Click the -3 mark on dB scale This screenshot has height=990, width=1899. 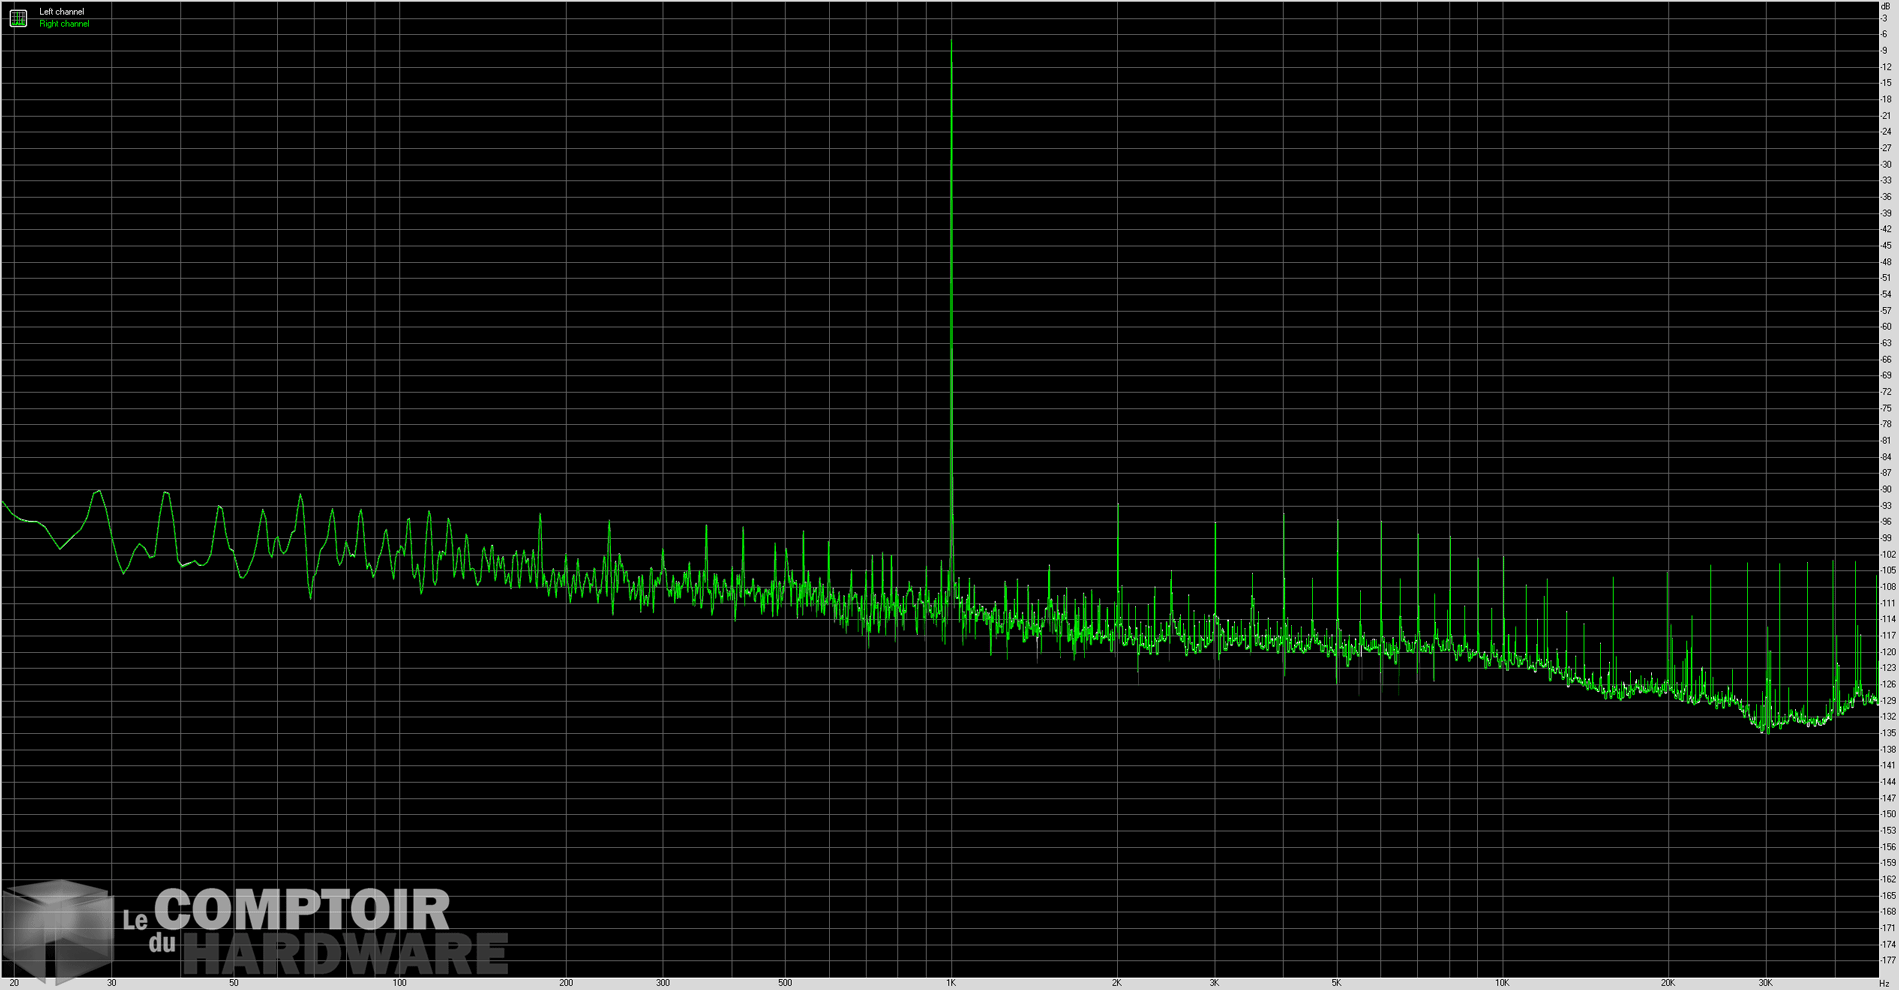(1886, 19)
